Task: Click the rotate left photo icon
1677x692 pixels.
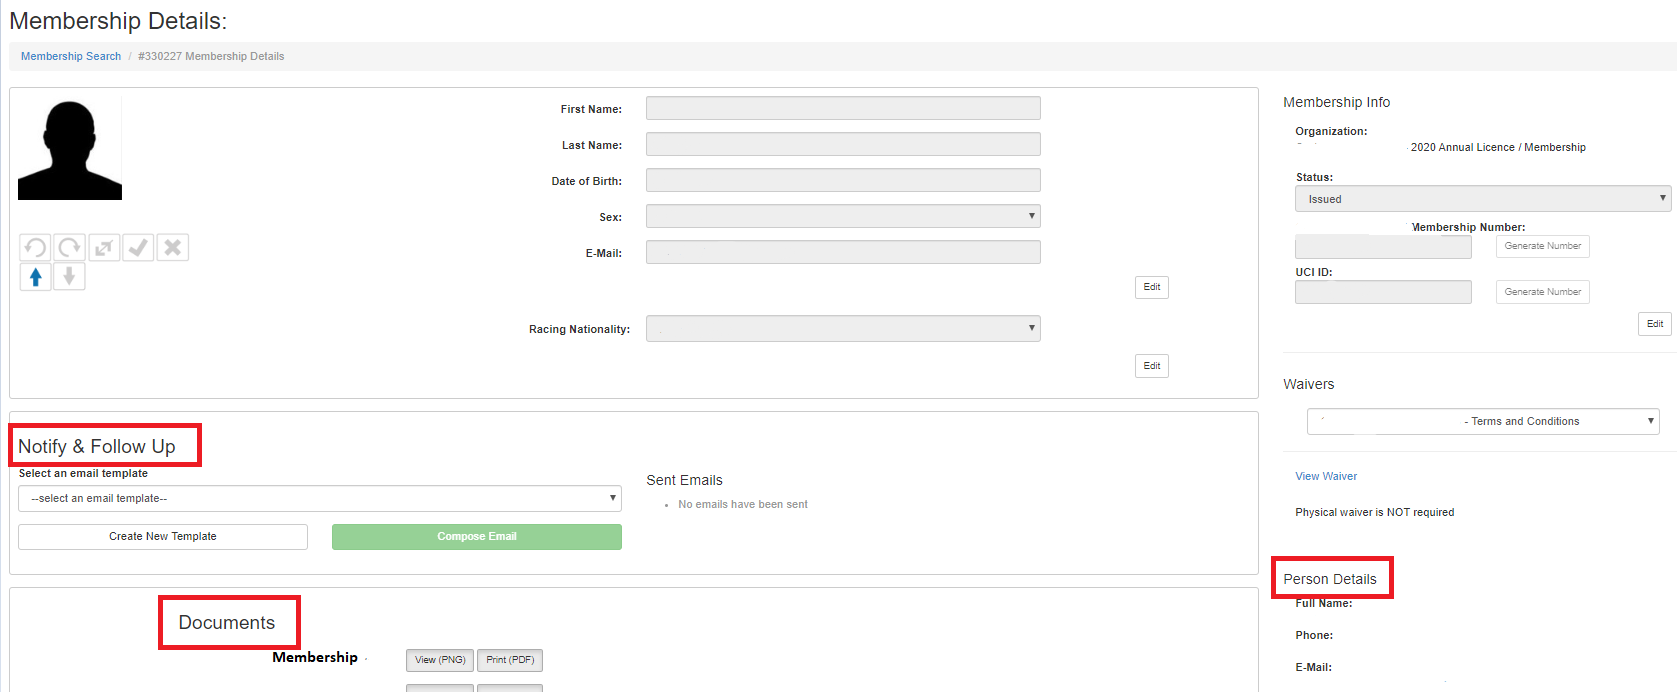Action: [35, 247]
